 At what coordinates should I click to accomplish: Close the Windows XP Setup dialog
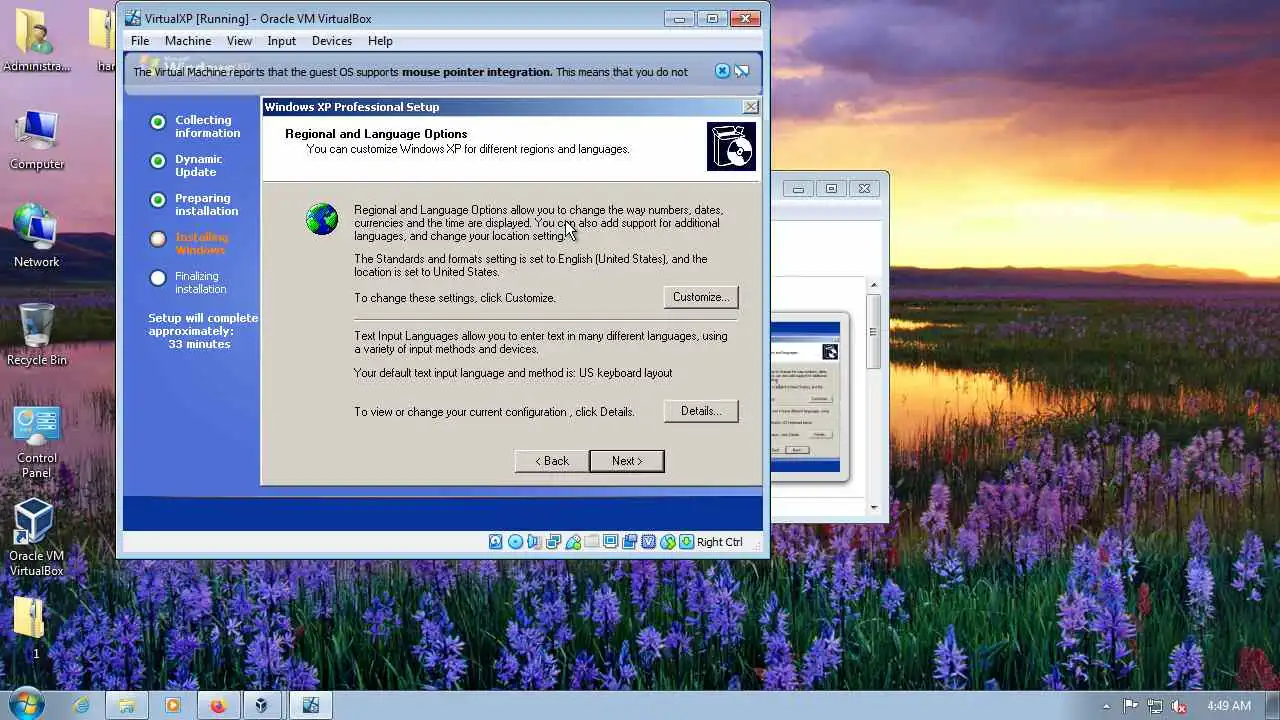point(751,107)
